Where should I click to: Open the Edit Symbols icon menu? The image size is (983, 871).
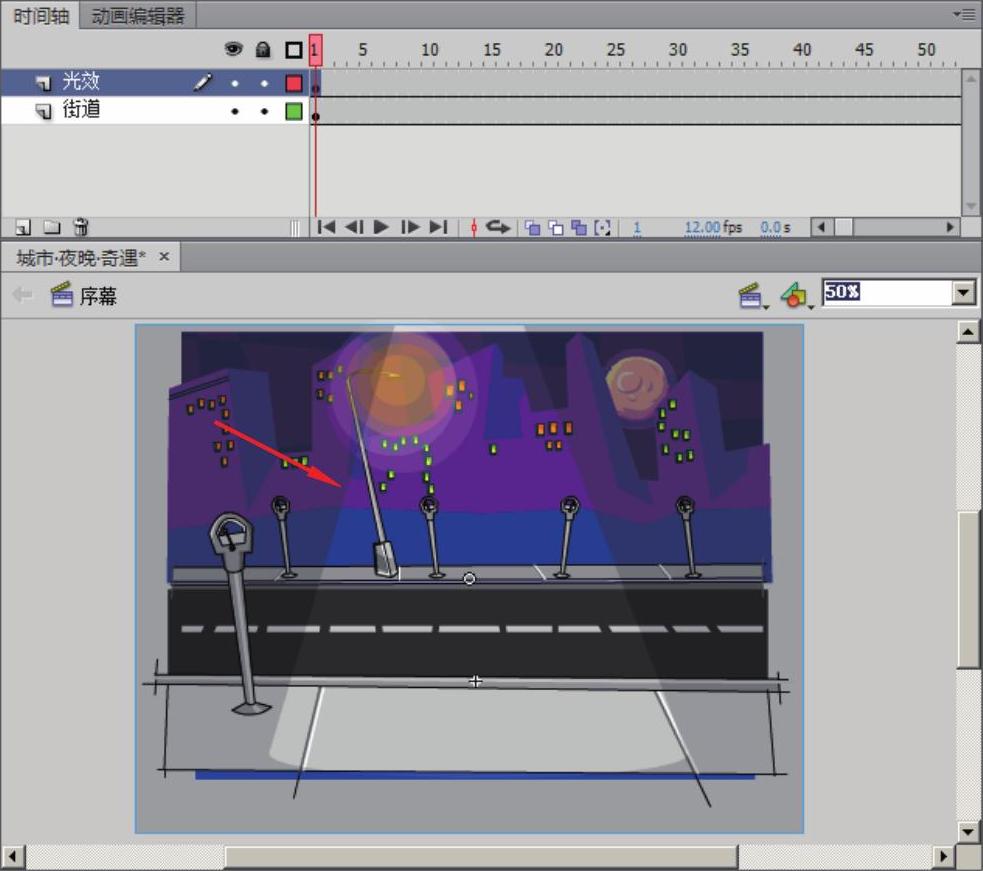tap(795, 295)
